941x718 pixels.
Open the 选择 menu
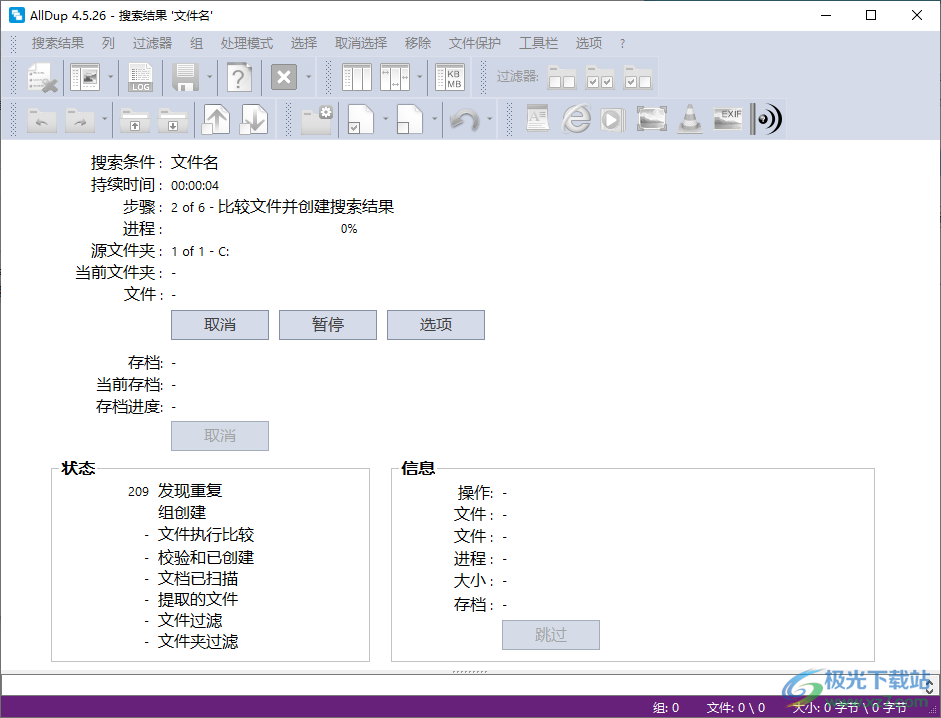click(304, 43)
